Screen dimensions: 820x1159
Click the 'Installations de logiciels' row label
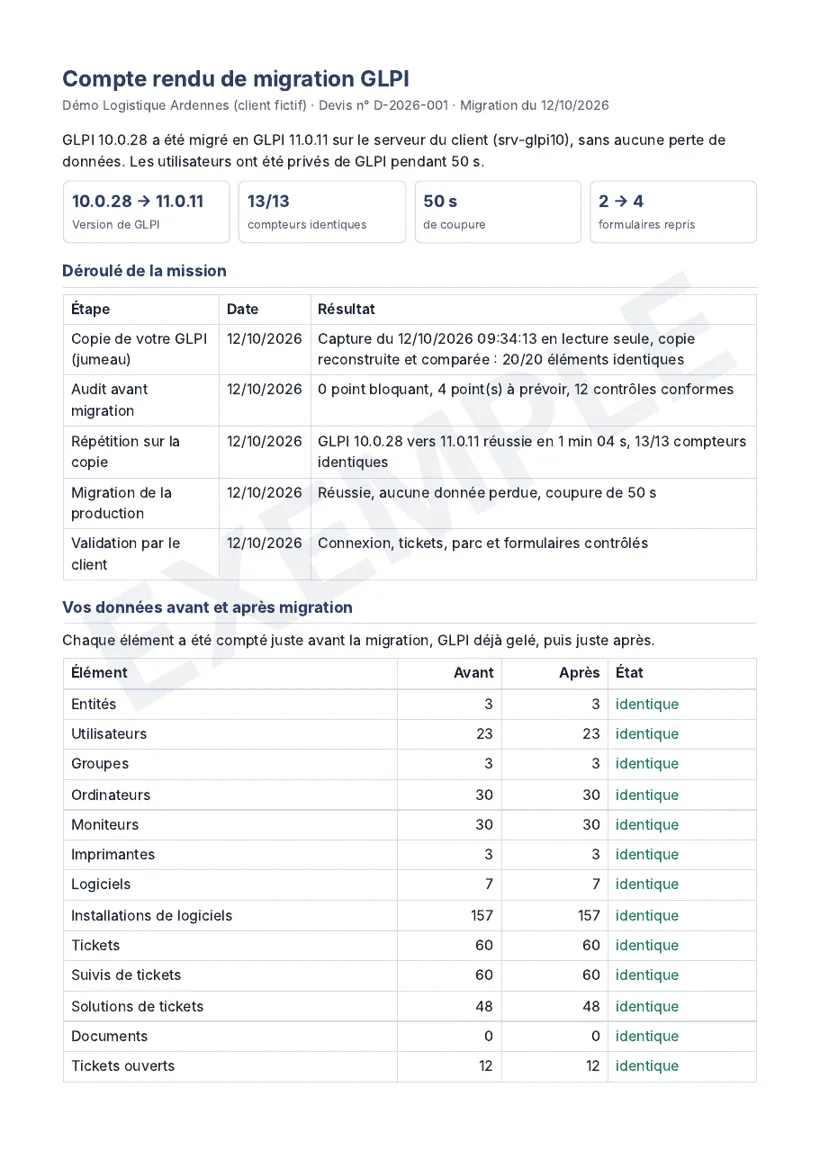[152, 915]
